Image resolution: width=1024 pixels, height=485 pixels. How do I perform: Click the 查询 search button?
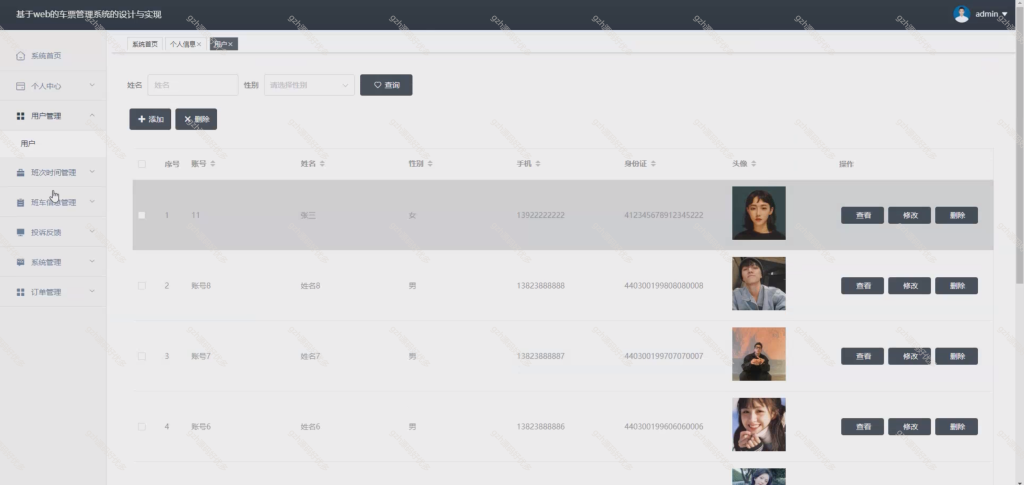click(x=386, y=85)
